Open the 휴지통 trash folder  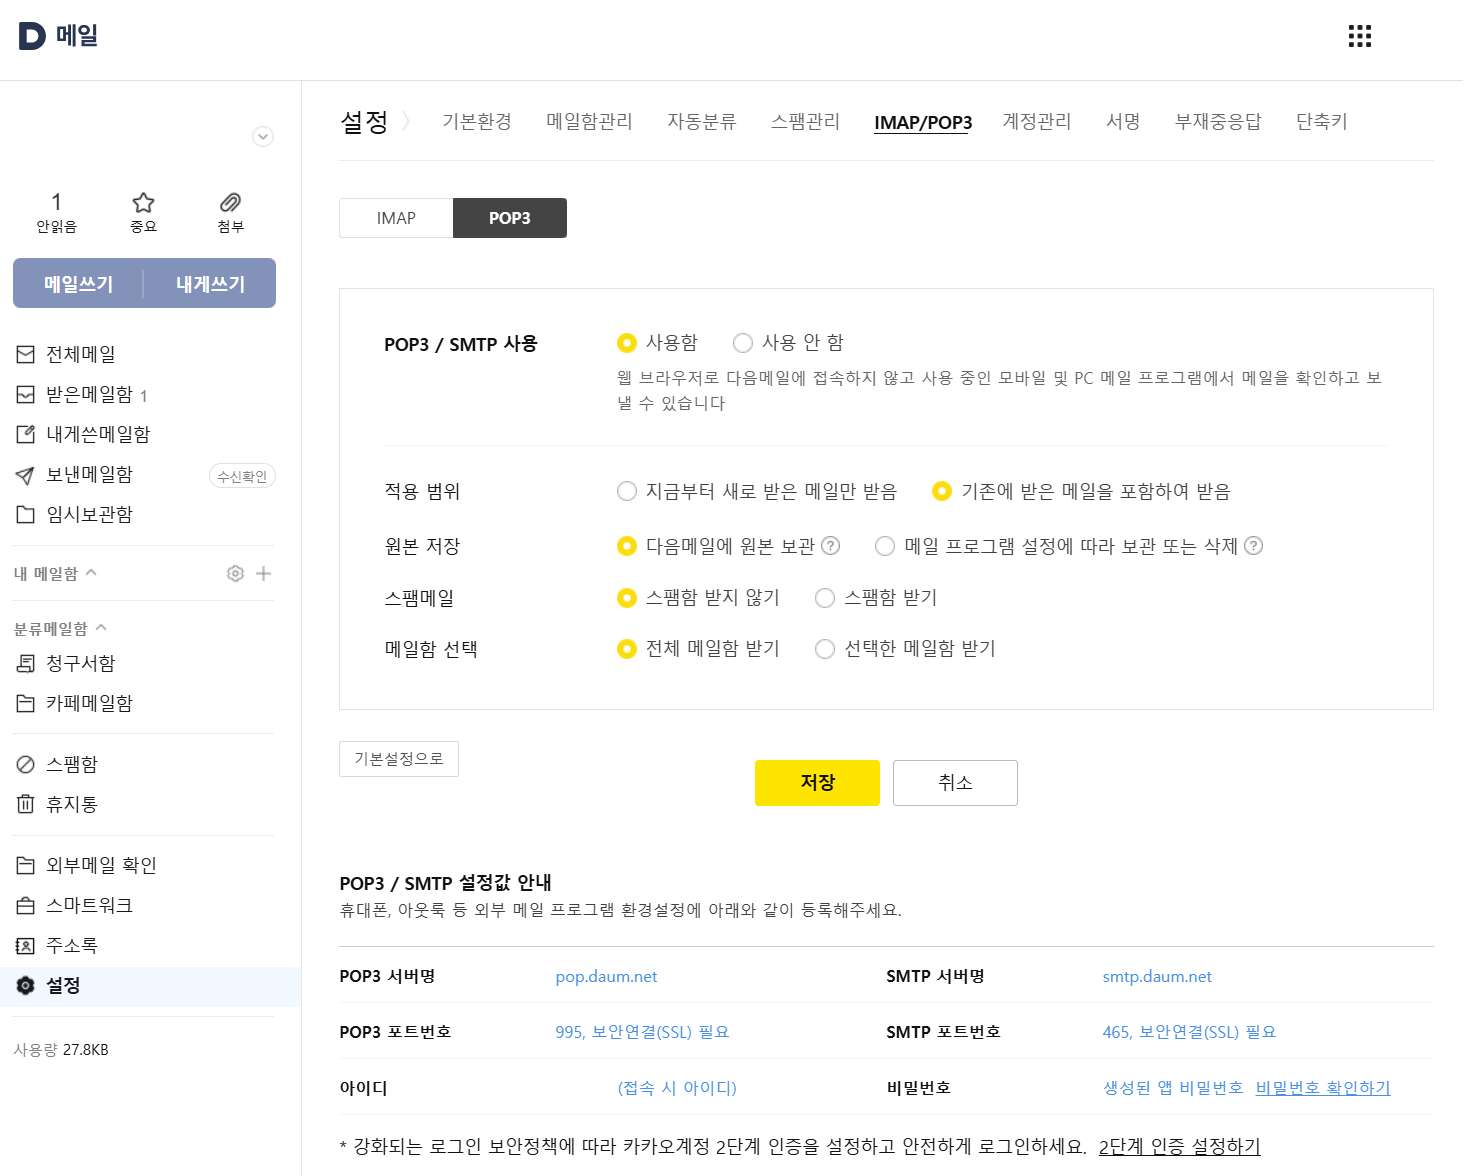[72, 805]
